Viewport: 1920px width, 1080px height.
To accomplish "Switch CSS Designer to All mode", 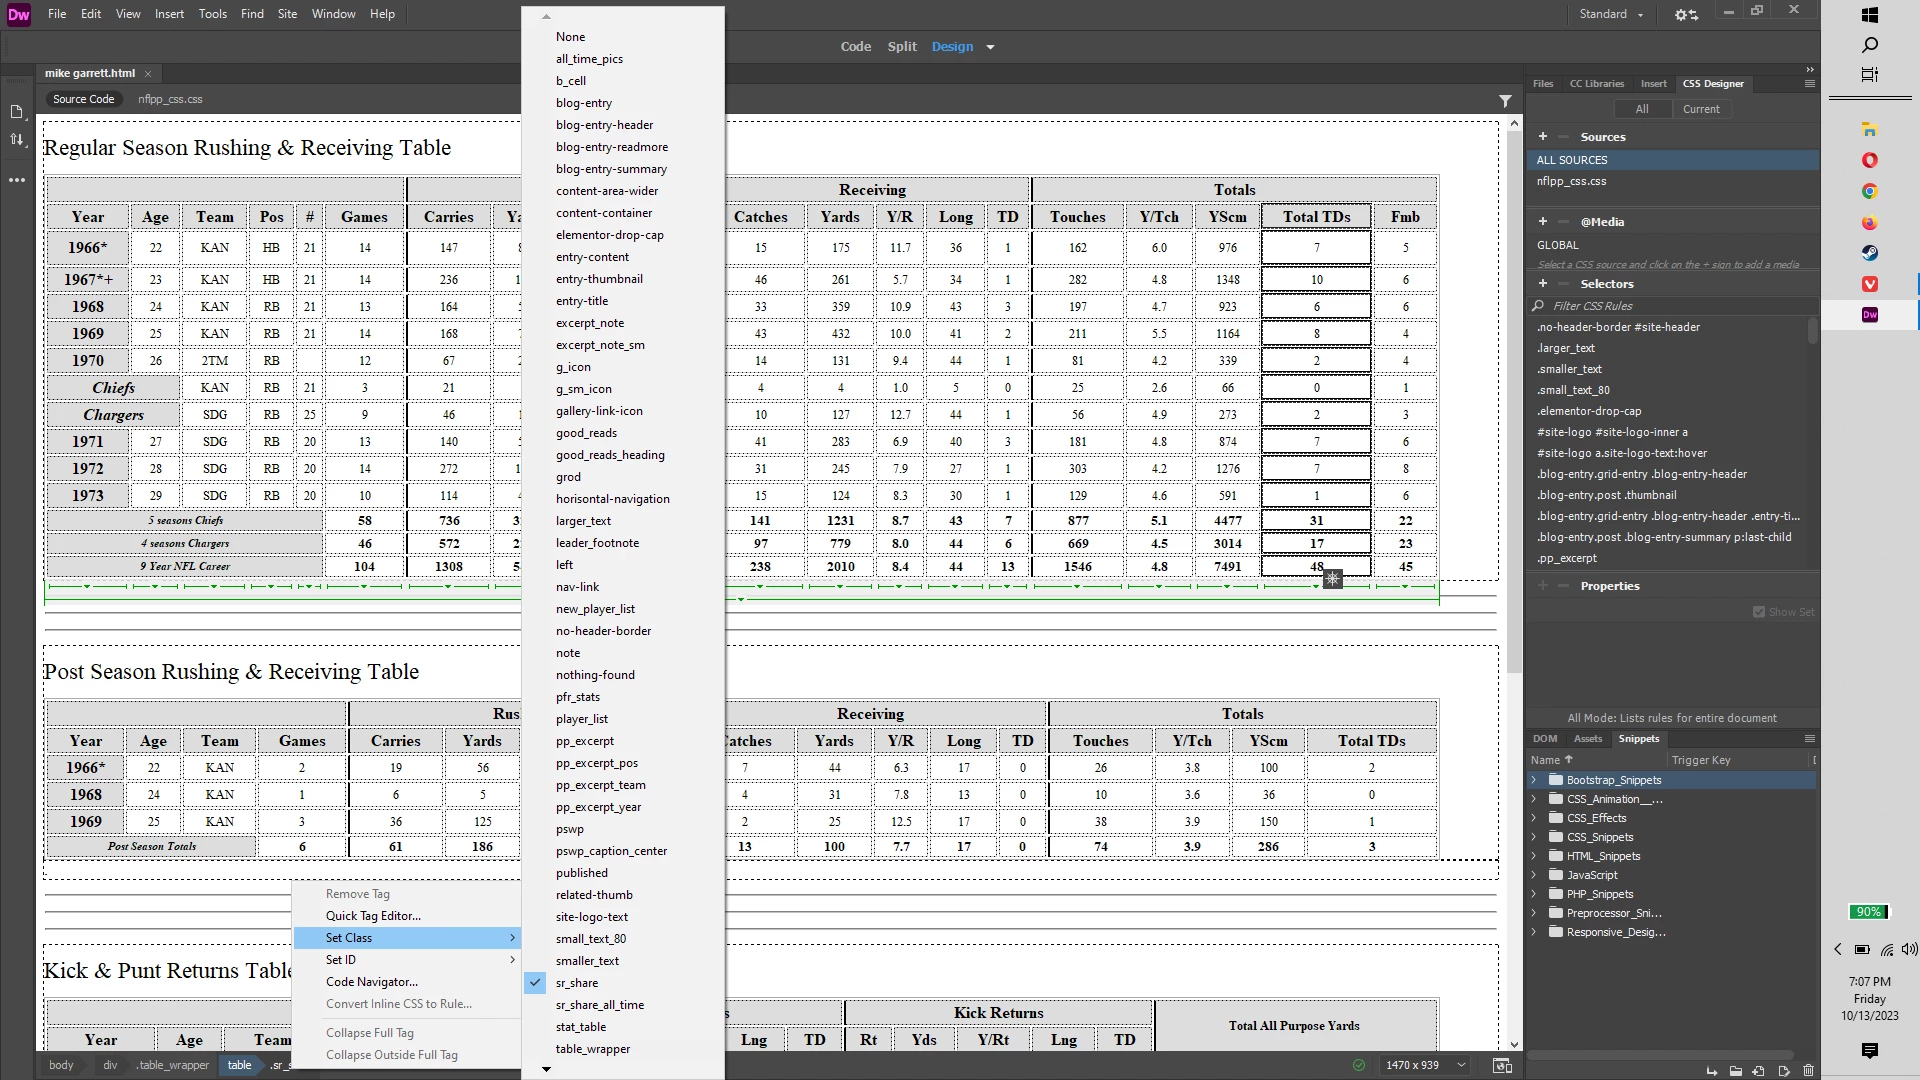I will (1642, 109).
